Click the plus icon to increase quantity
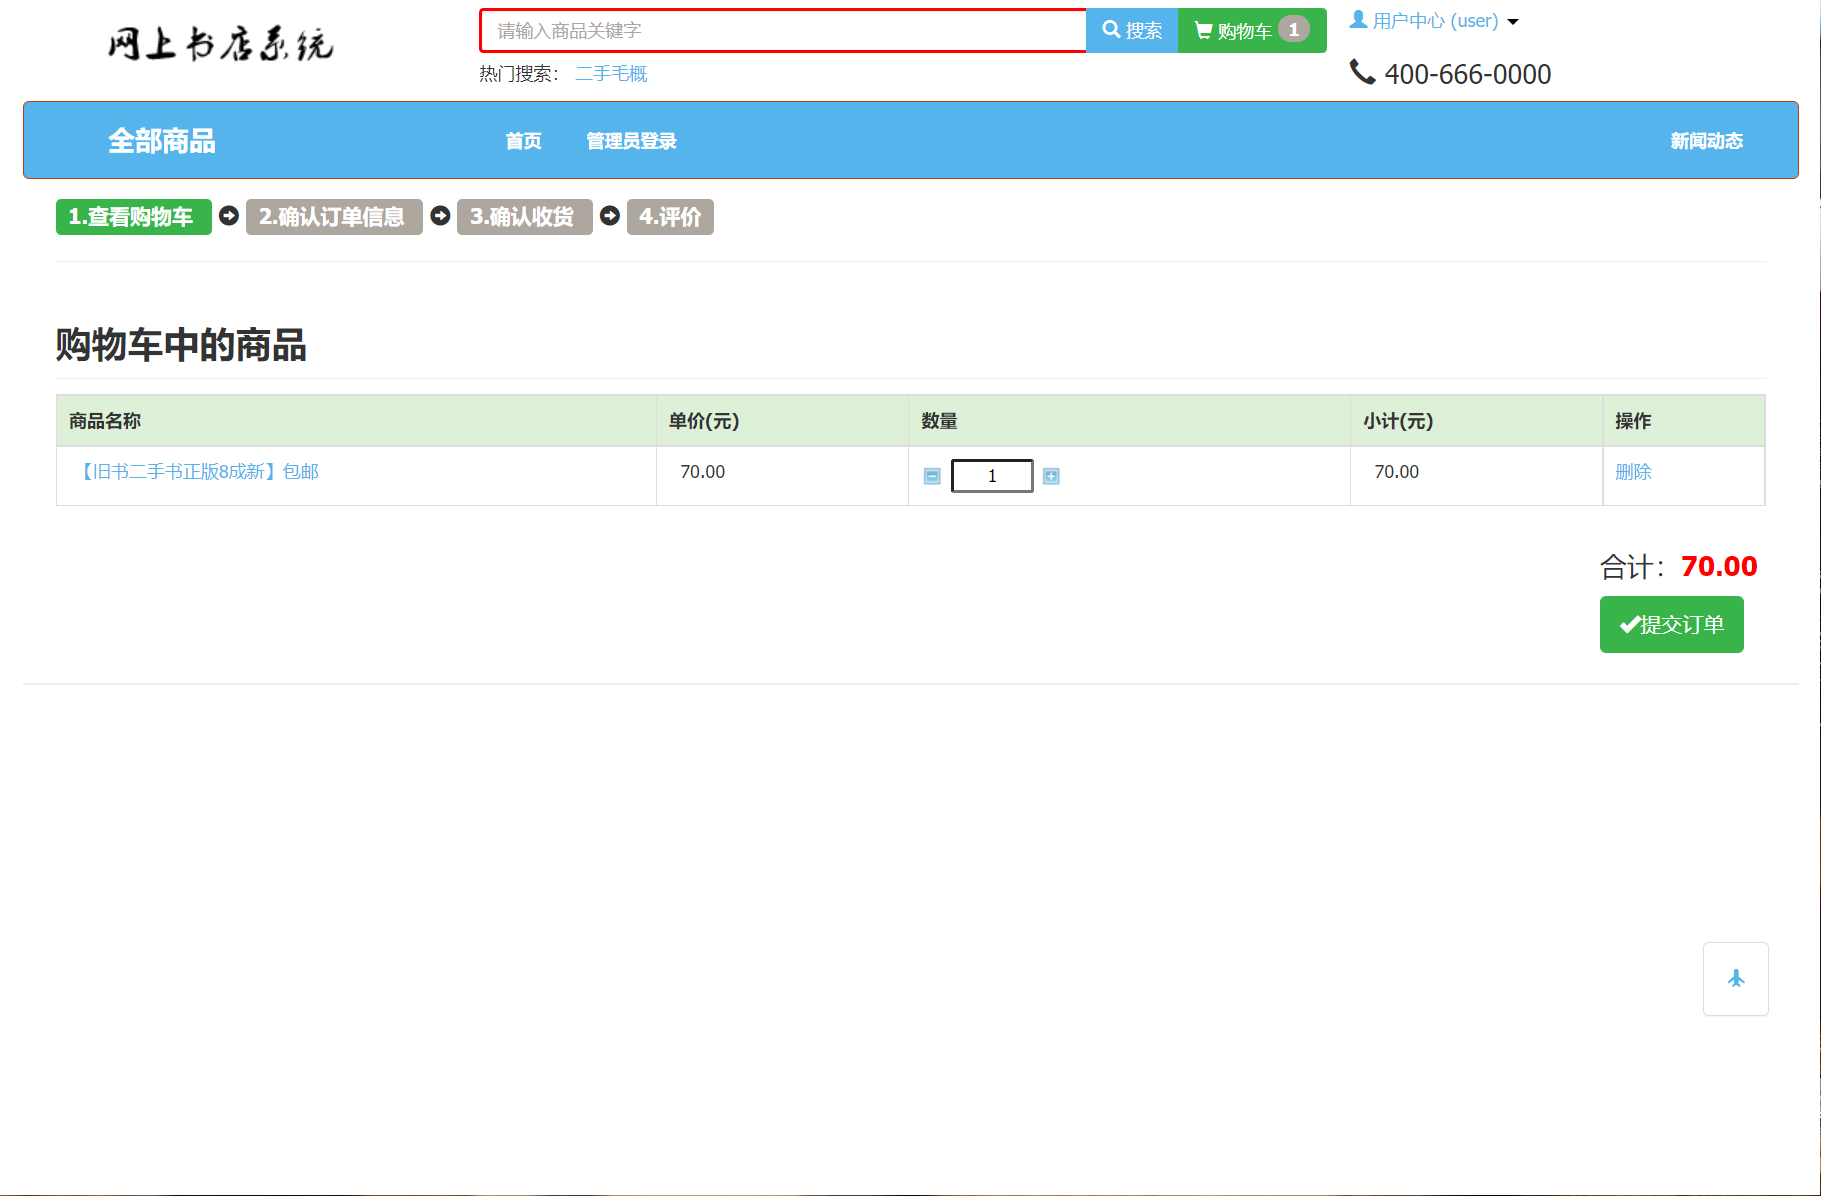The image size is (1821, 1196). click(1051, 476)
